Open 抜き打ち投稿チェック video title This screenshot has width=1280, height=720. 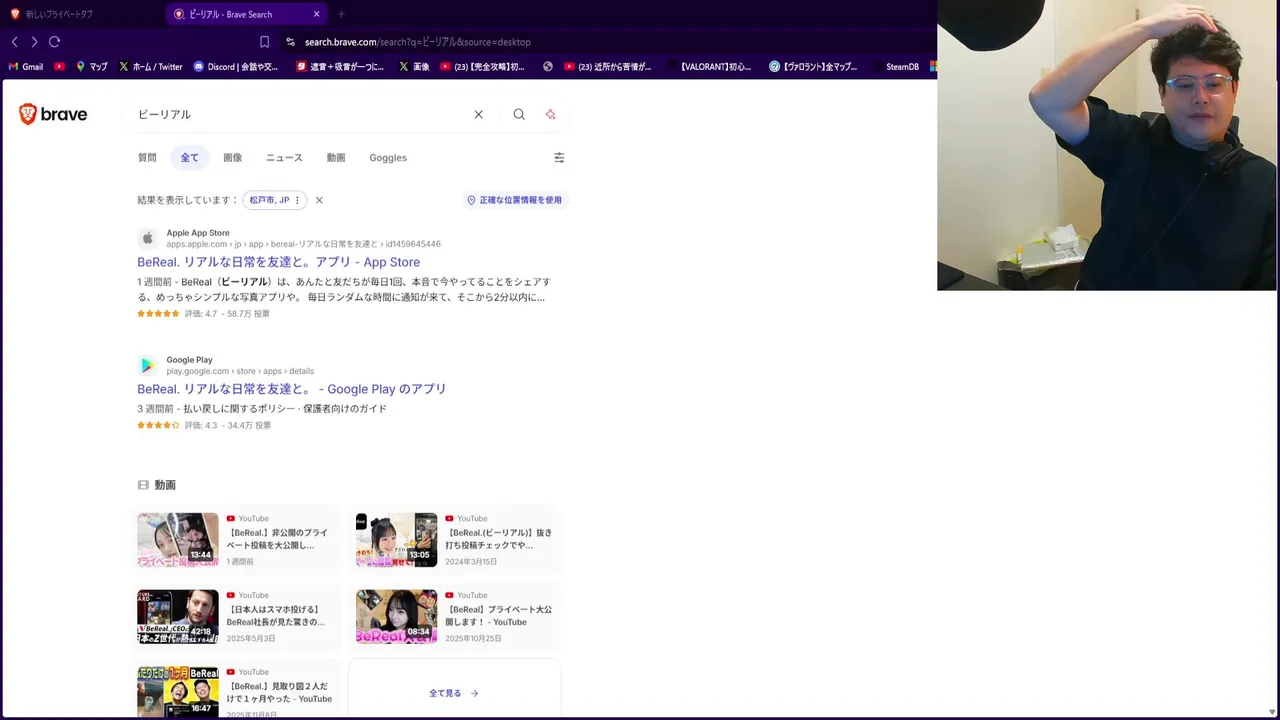click(x=498, y=539)
